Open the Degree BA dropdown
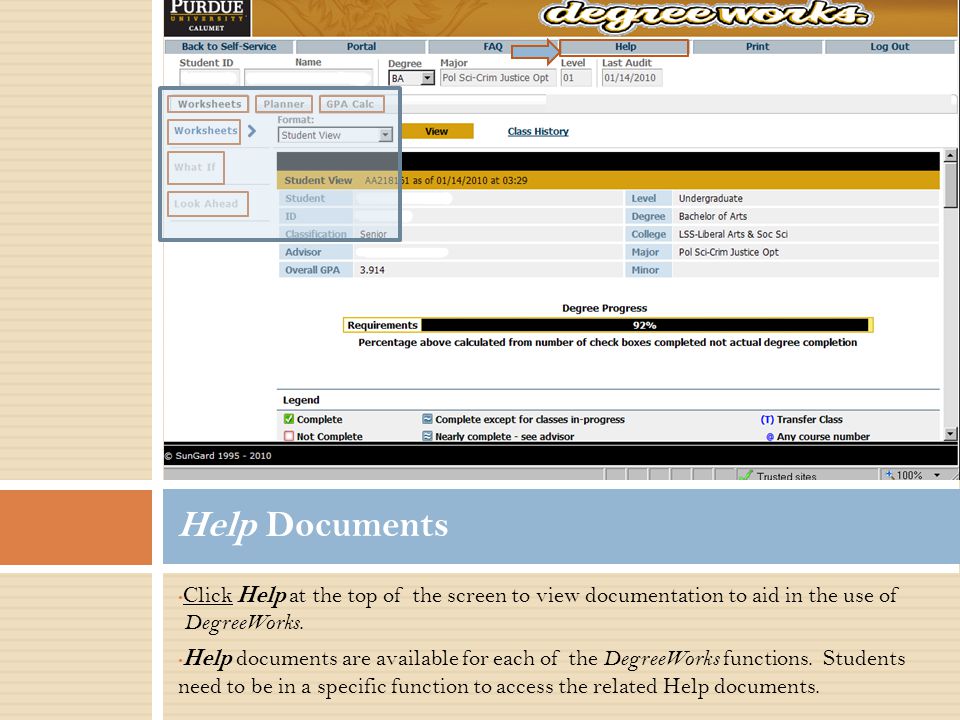 pos(411,78)
